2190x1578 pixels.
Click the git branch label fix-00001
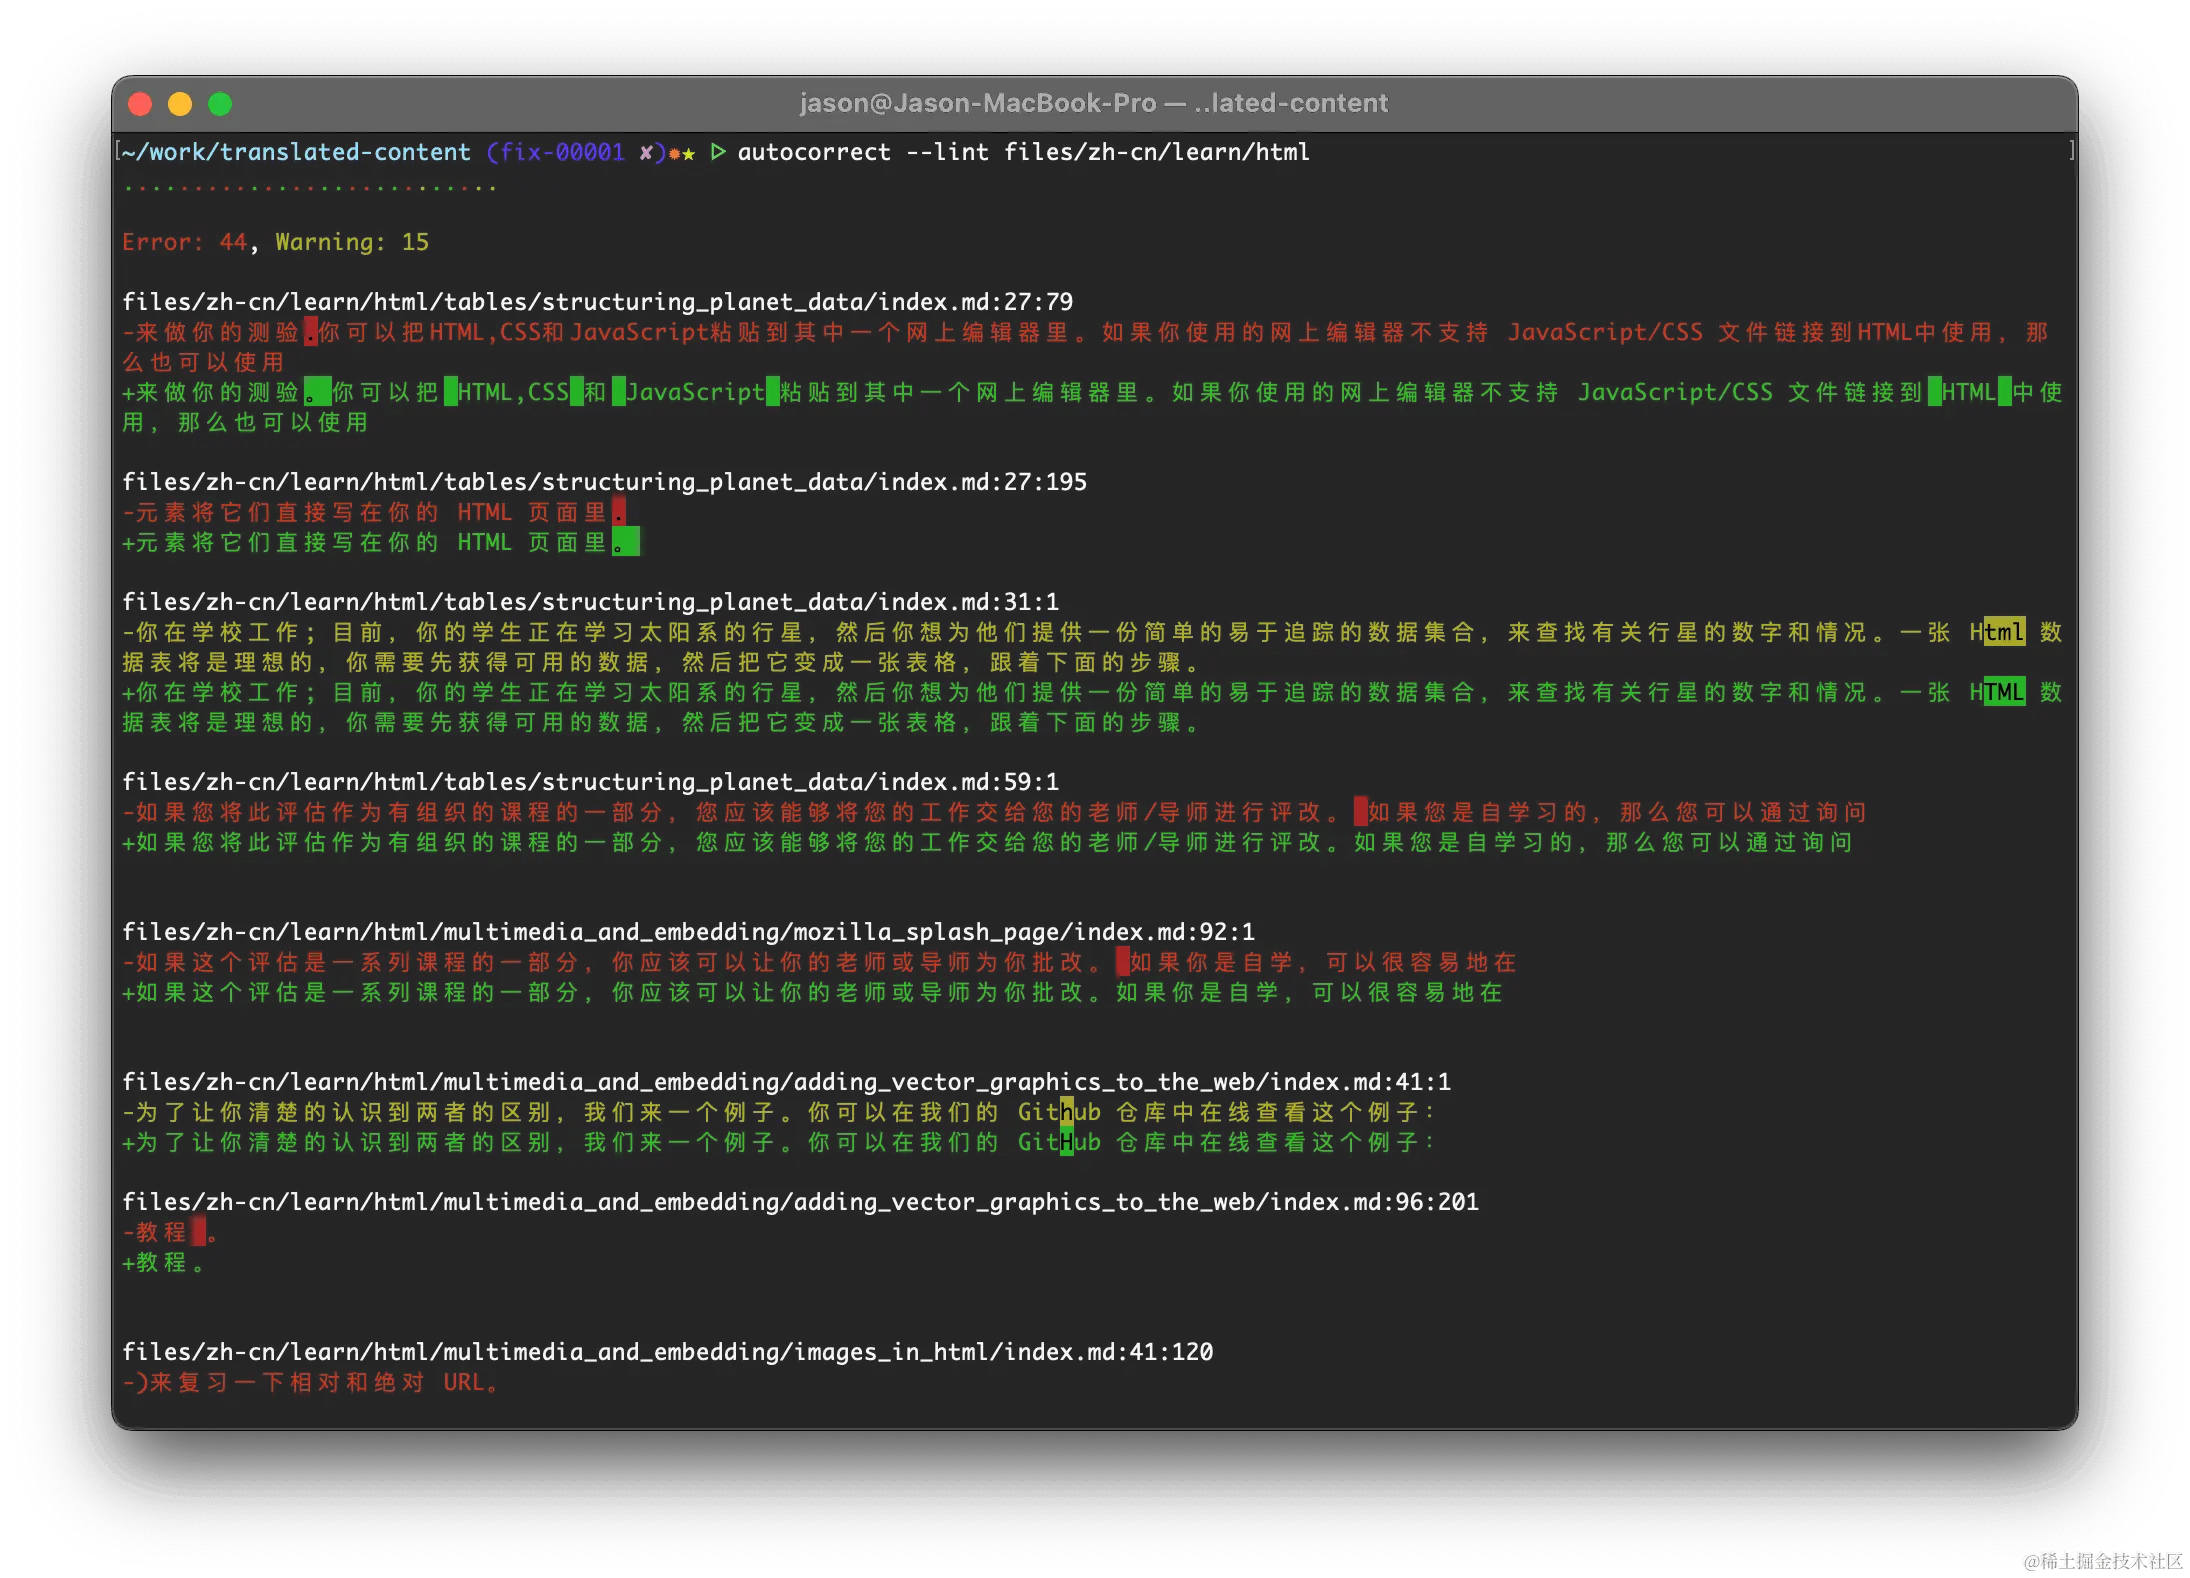562,152
